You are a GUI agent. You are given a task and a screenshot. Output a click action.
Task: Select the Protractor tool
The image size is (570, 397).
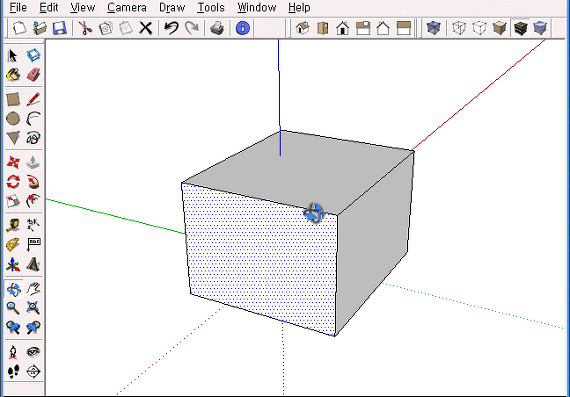pyautogui.click(x=13, y=245)
